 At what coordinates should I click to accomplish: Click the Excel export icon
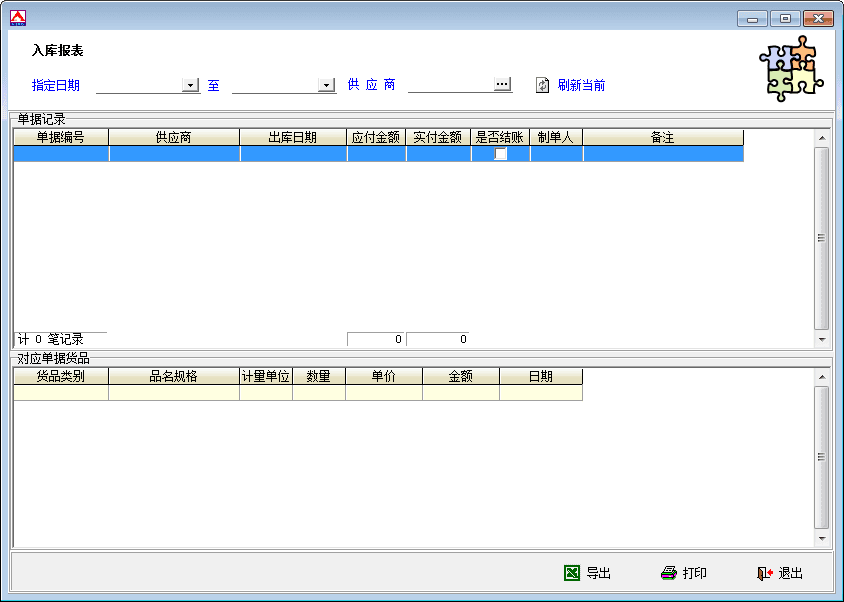coord(572,573)
